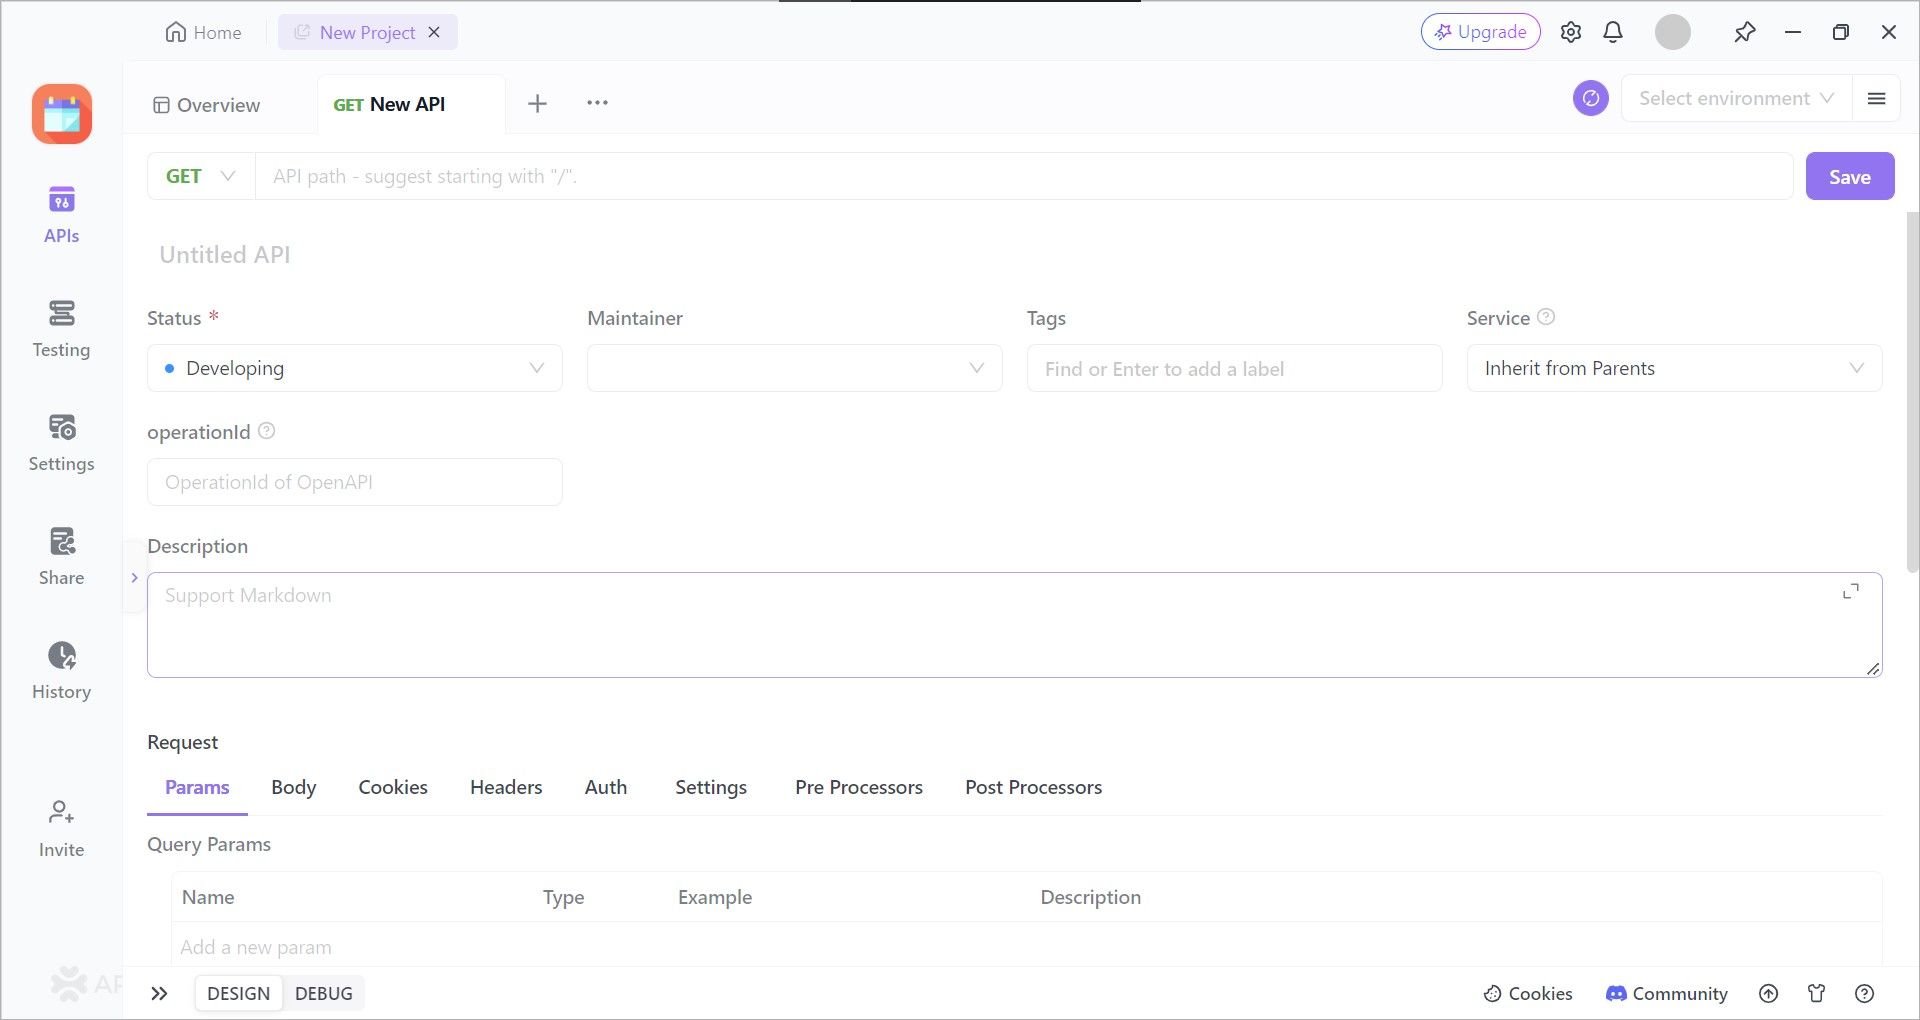Collapse the bottom toolbar with the double-chevron
Image resolution: width=1920 pixels, height=1020 pixels.
[x=159, y=993]
